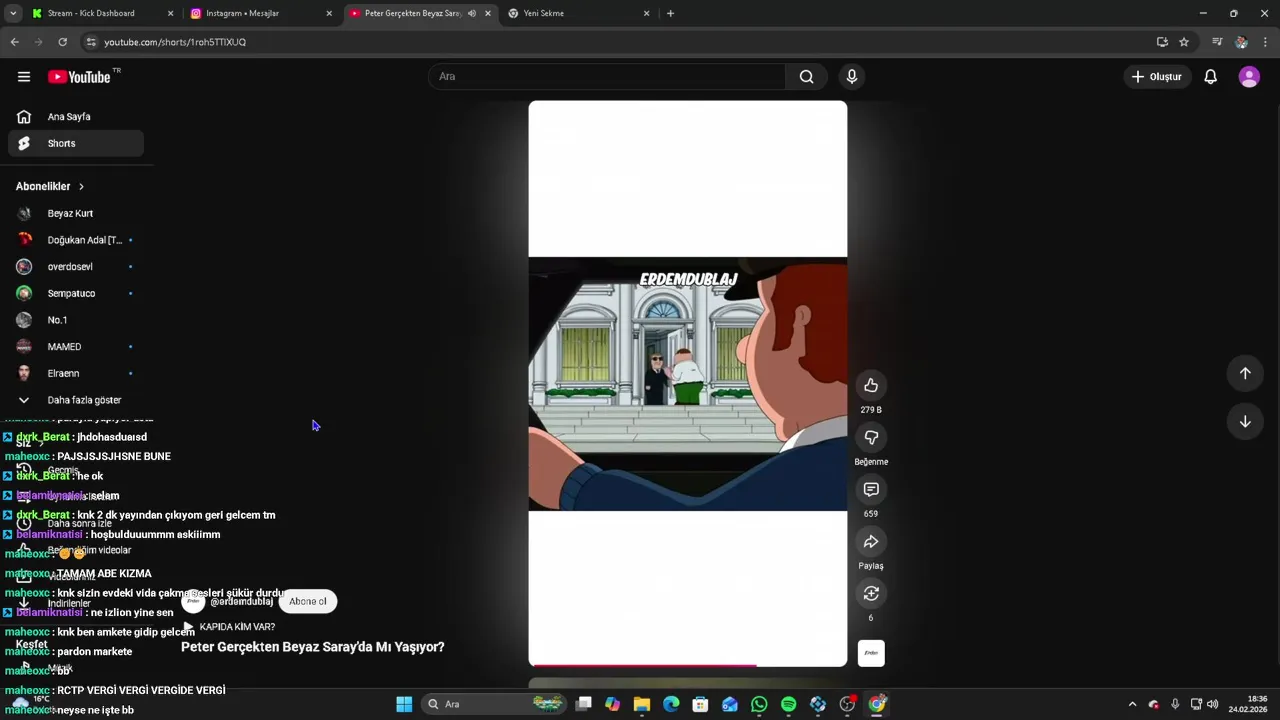Share the Short via Paylaş arrow
Viewport: 1280px width, 720px height.
[871, 542]
